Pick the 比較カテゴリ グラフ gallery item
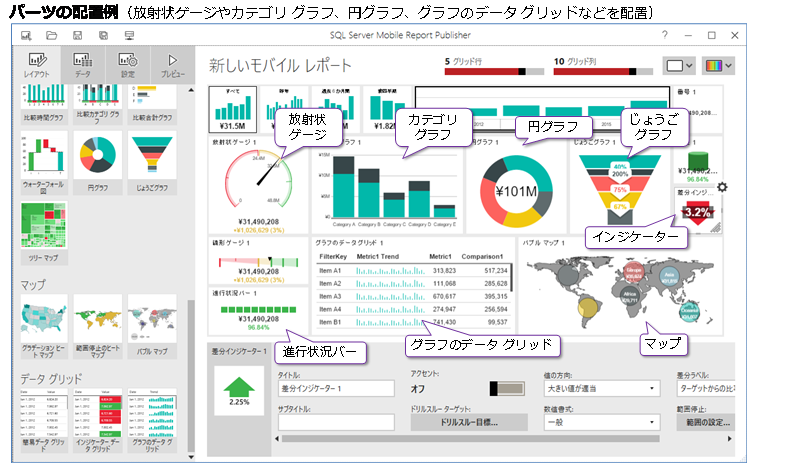Screen dimensions: 800x464 (x=97, y=104)
